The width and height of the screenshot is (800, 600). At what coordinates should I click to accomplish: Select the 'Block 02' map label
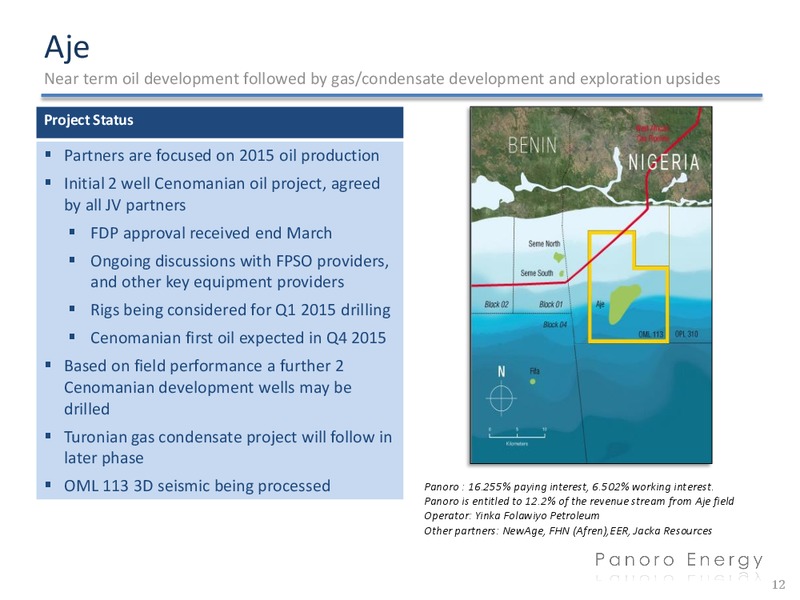pyautogui.click(x=496, y=305)
